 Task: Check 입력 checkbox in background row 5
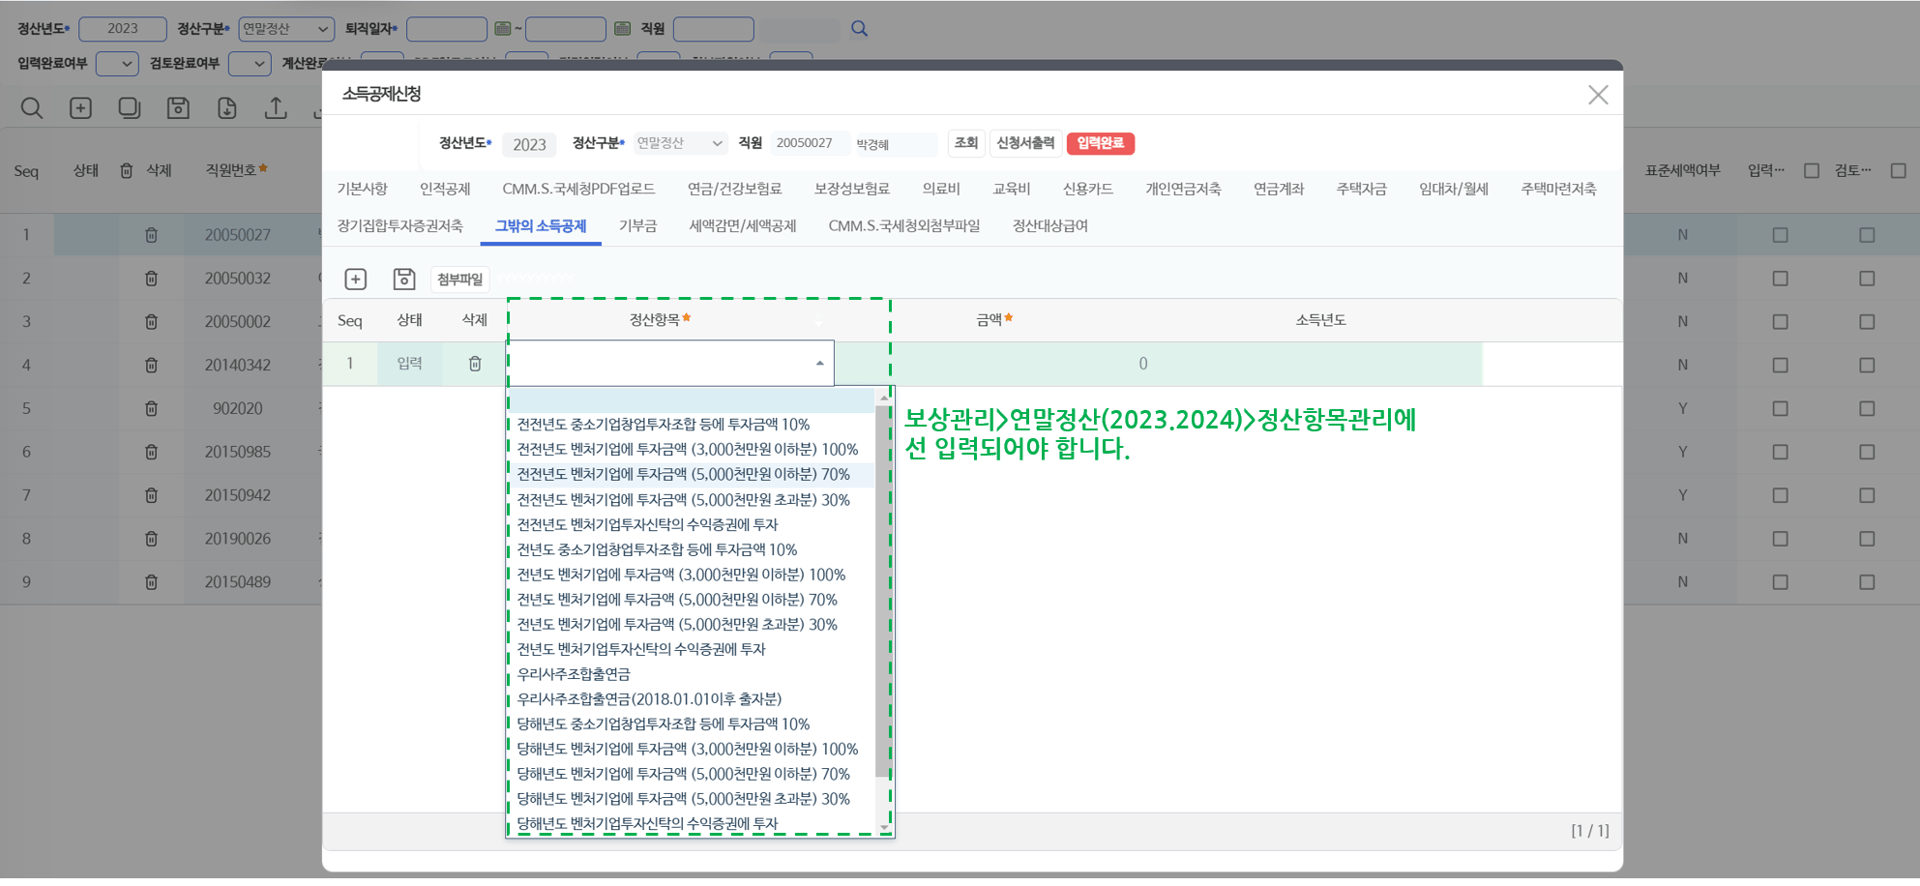1780,408
